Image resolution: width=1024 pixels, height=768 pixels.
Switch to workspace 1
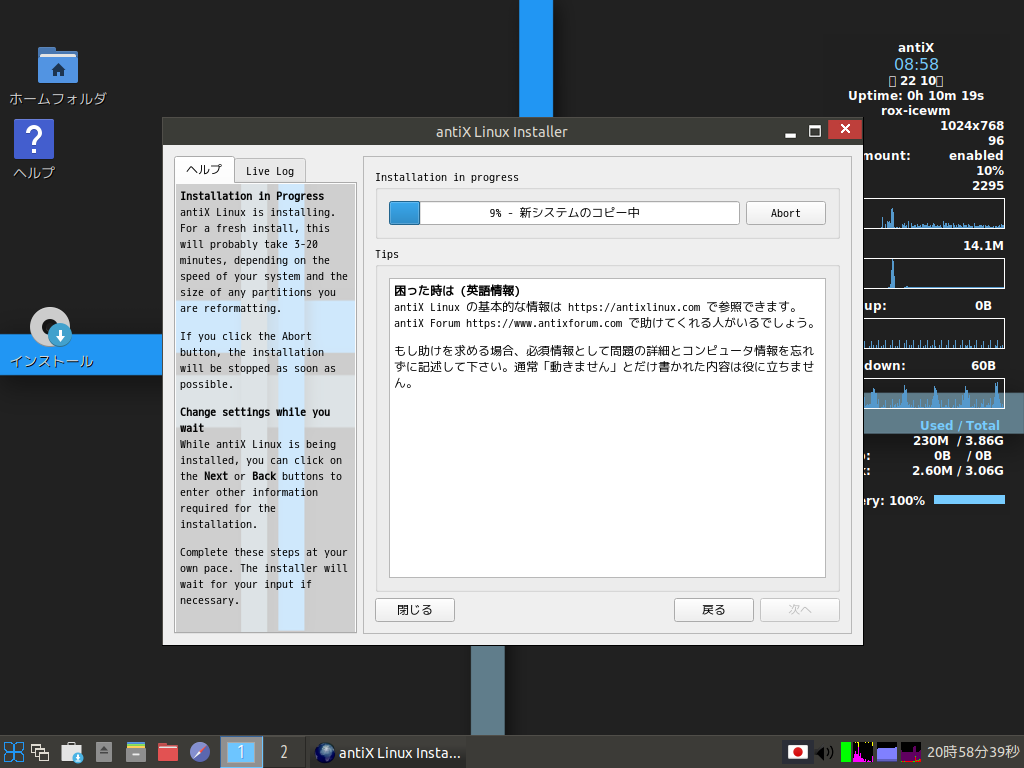tap(241, 752)
